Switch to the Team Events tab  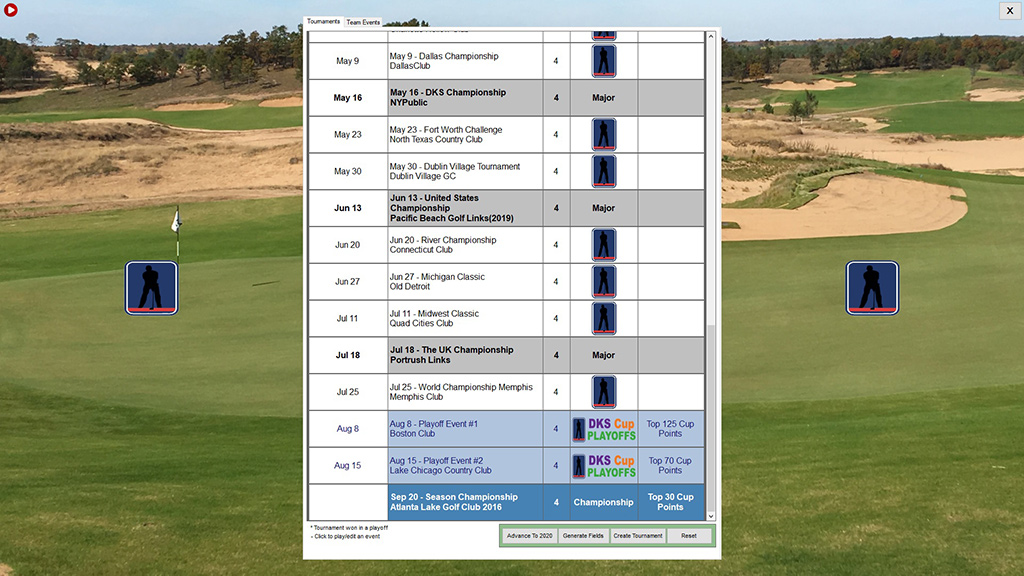(x=363, y=22)
